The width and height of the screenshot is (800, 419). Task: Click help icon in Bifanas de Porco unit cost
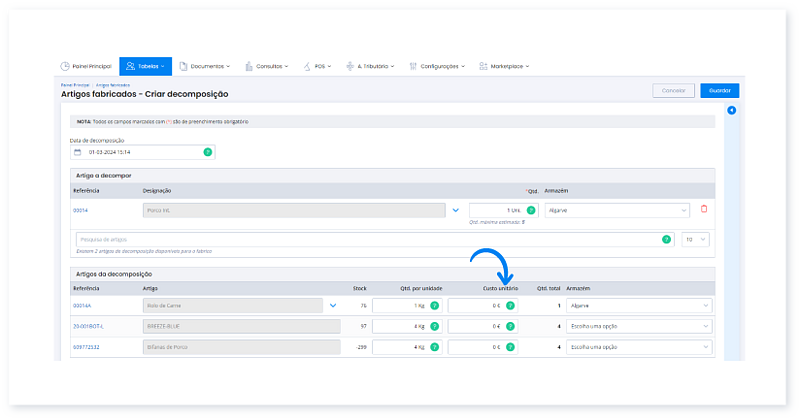point(509,347)
